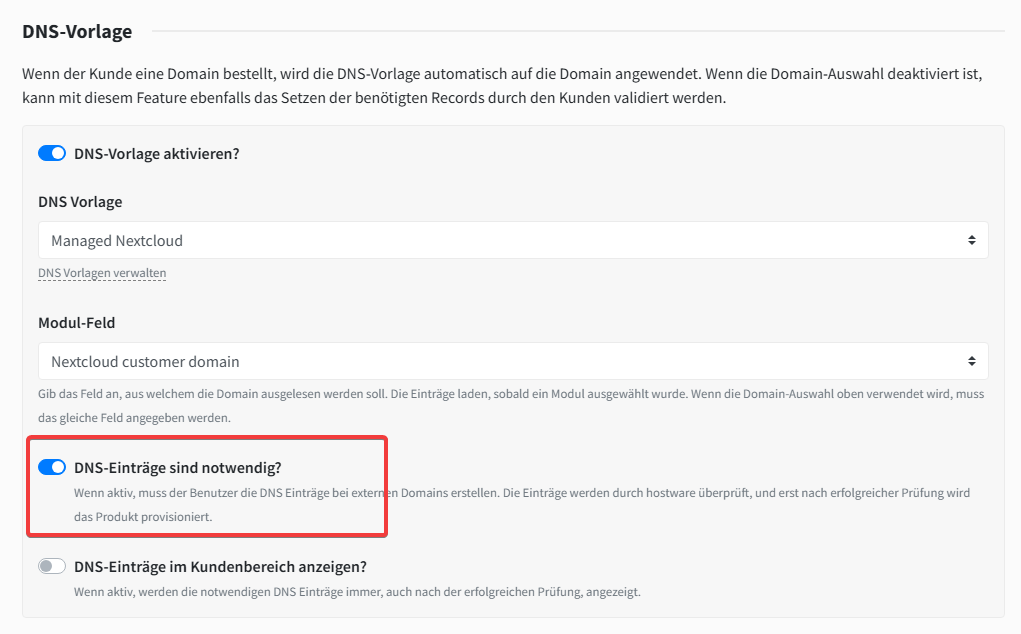Click the arrow icon of the Modul-Feld select
The width and height of the screenshot is (1021, 634).
point(971,361)
